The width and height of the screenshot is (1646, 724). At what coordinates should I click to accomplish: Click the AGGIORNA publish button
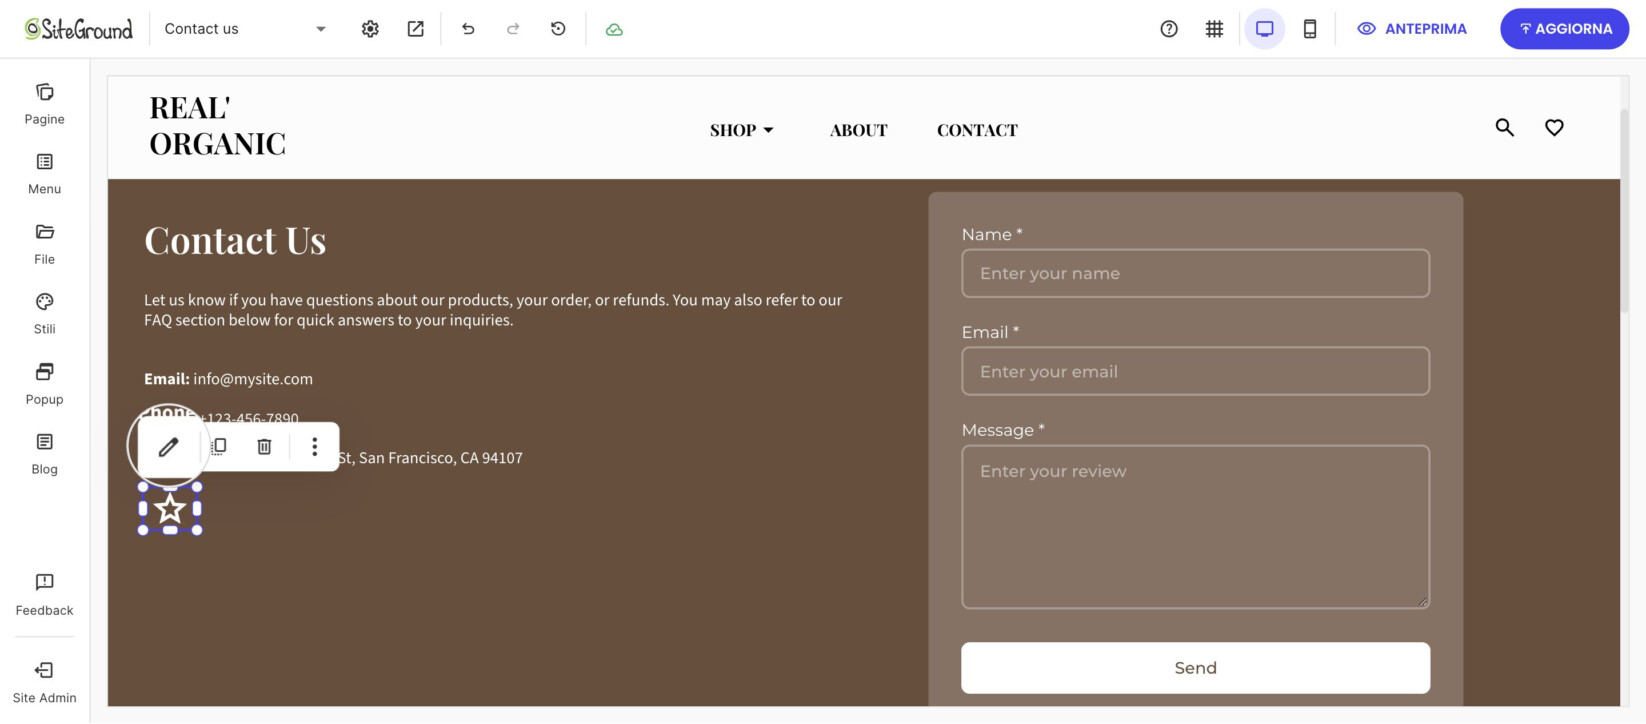tap(1564, 29)
